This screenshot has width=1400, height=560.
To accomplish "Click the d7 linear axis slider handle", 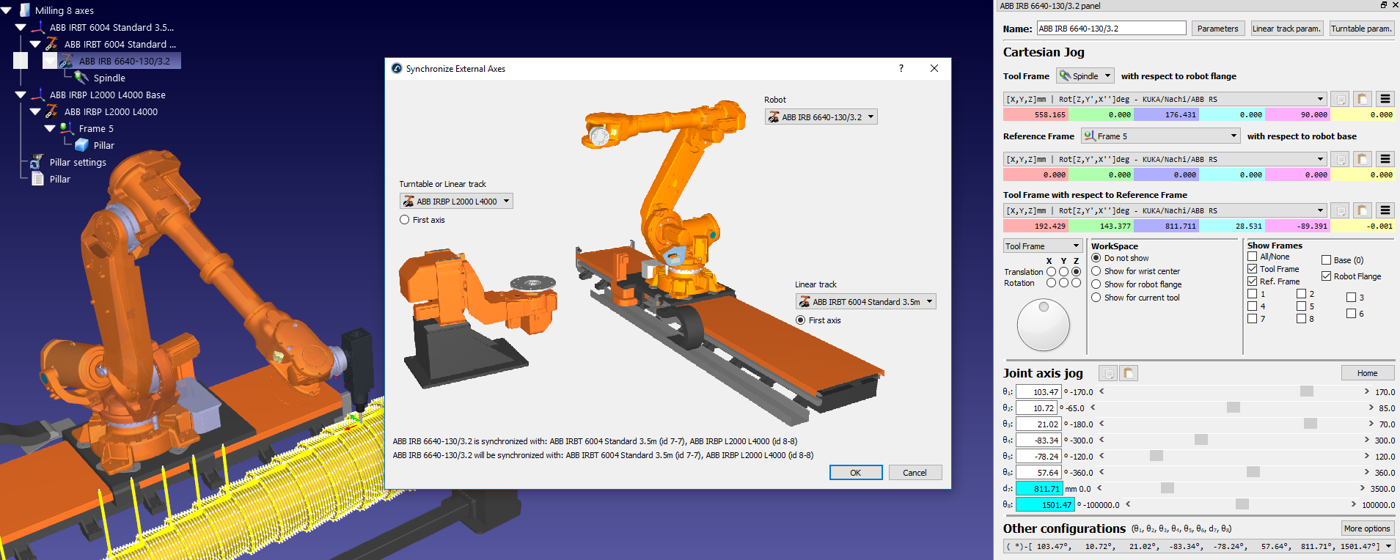I will pos(1167,488).
